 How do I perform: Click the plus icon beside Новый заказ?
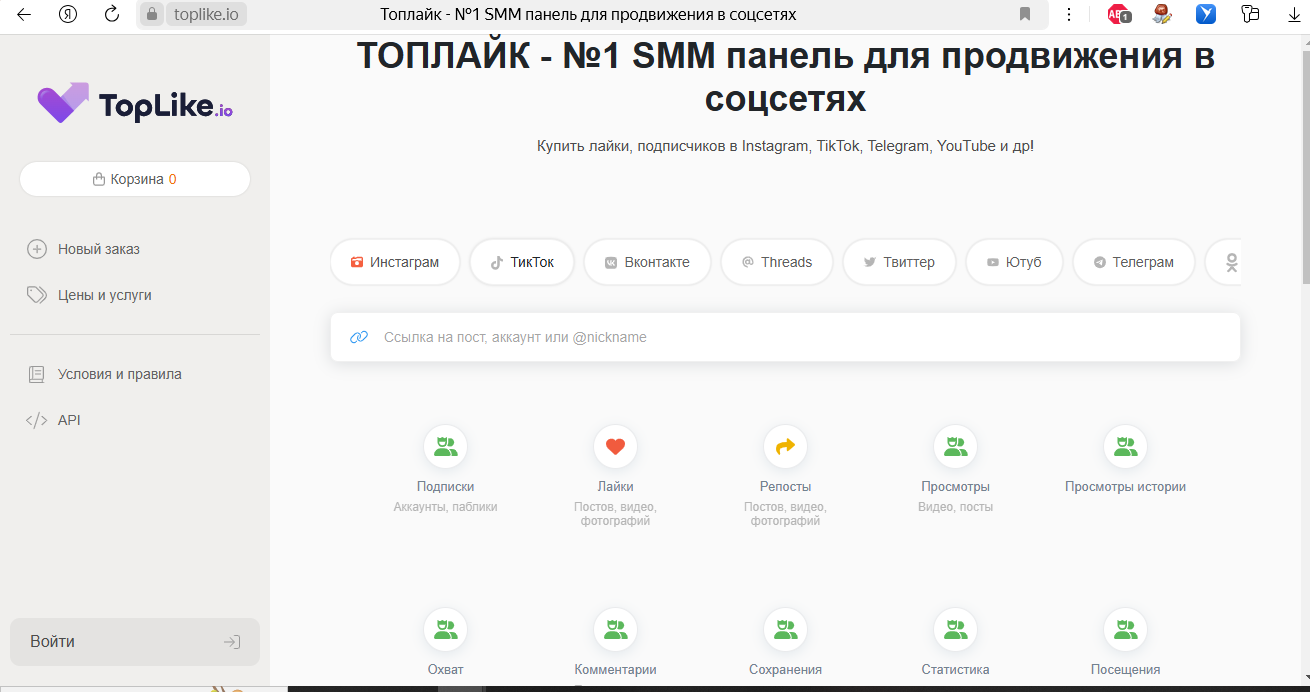(x=37, y=249)
